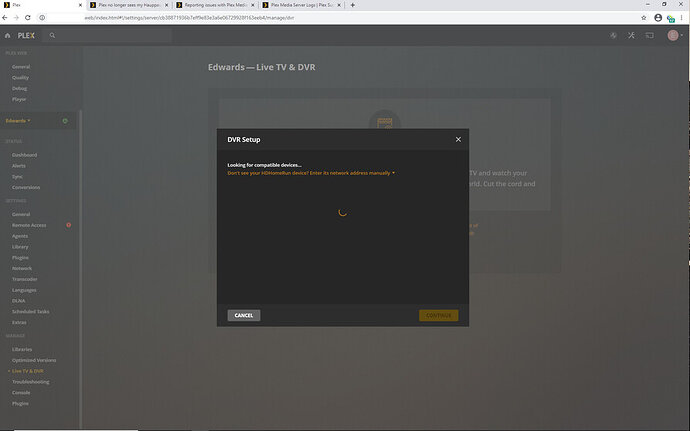Open the user avatar menu

click(675, 35)
